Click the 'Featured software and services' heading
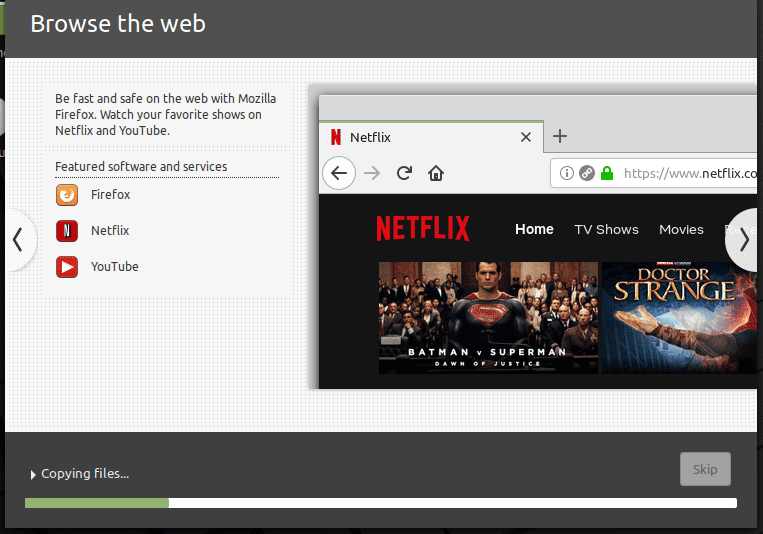Image resolution: width=763 pixels, height=534 pixels. [x=141, y=166]
